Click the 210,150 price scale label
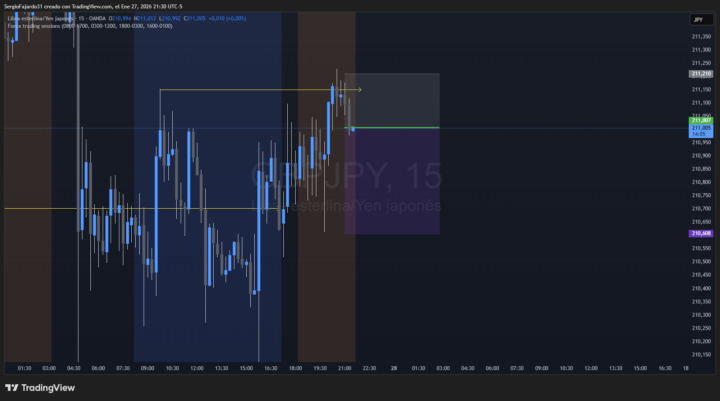Viewport: 720px width, 401px height. pyautogui.click(x=701, y=355)
